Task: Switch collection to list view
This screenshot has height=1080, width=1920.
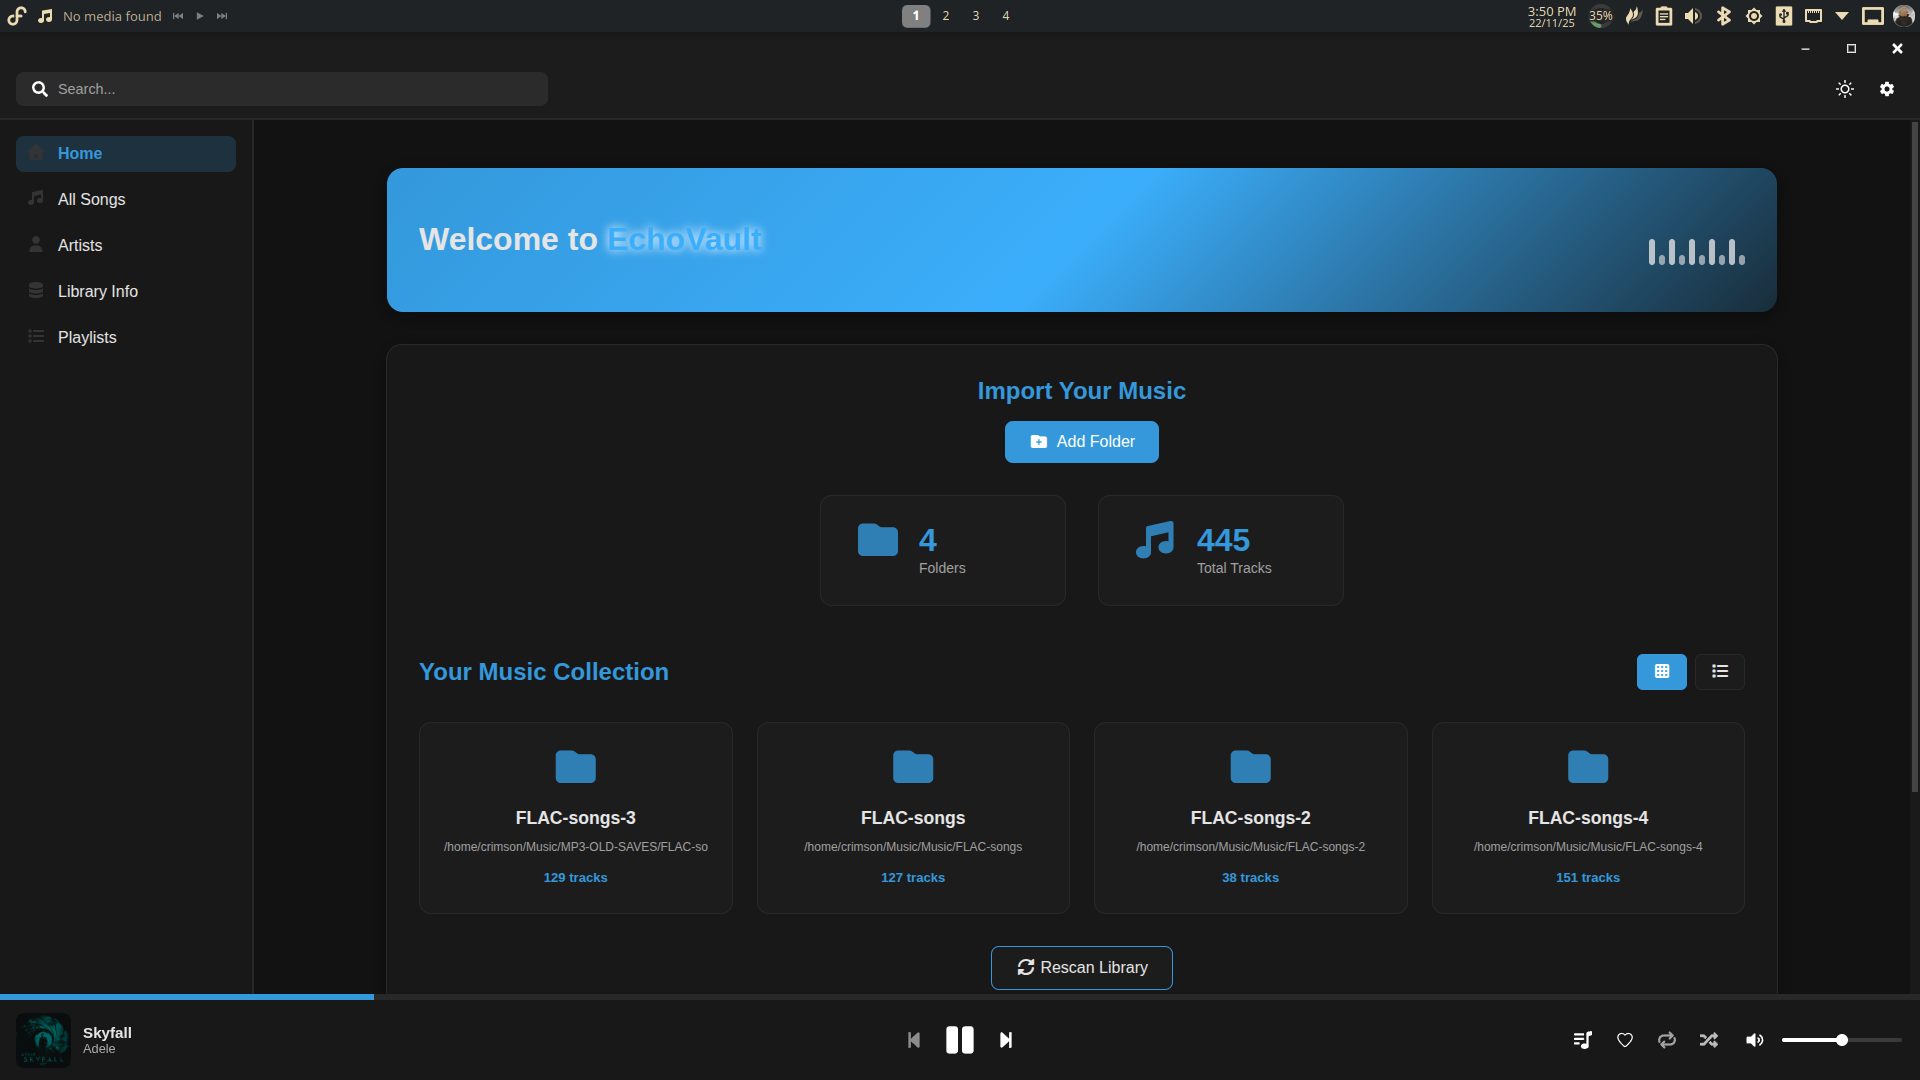Action: (1720, 672)
